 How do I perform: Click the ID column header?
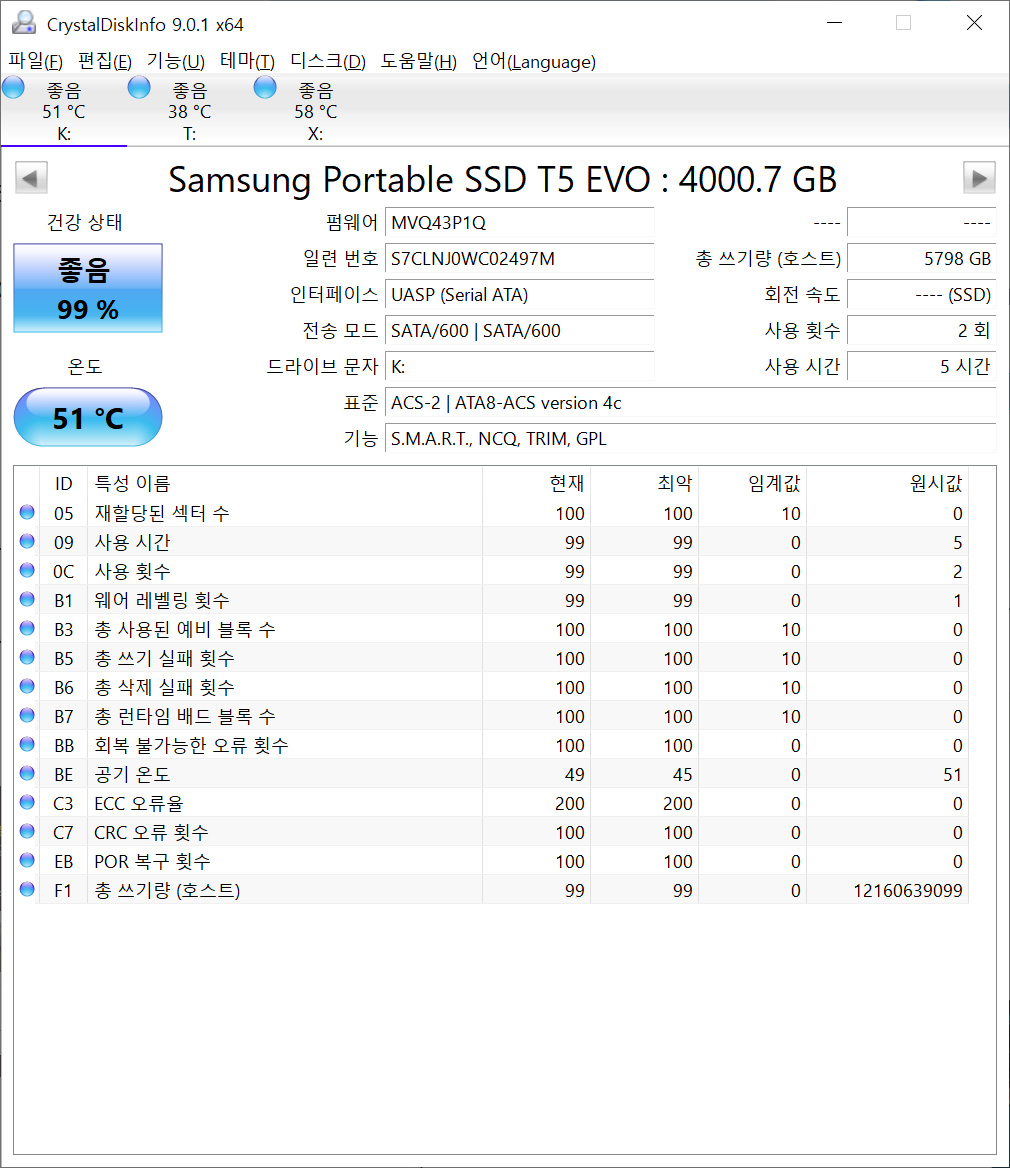click(x=63, y=483)
